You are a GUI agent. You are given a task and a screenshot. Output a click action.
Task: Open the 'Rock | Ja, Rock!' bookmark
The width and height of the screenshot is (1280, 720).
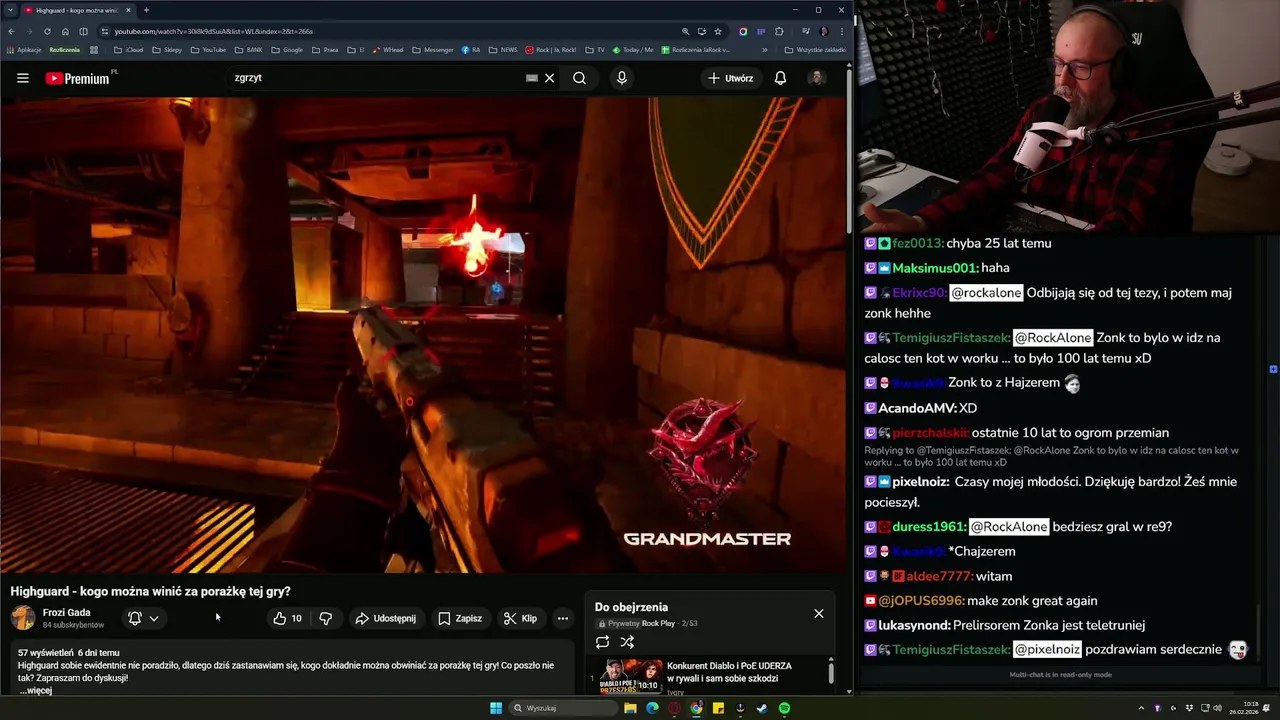coord(551,49)
